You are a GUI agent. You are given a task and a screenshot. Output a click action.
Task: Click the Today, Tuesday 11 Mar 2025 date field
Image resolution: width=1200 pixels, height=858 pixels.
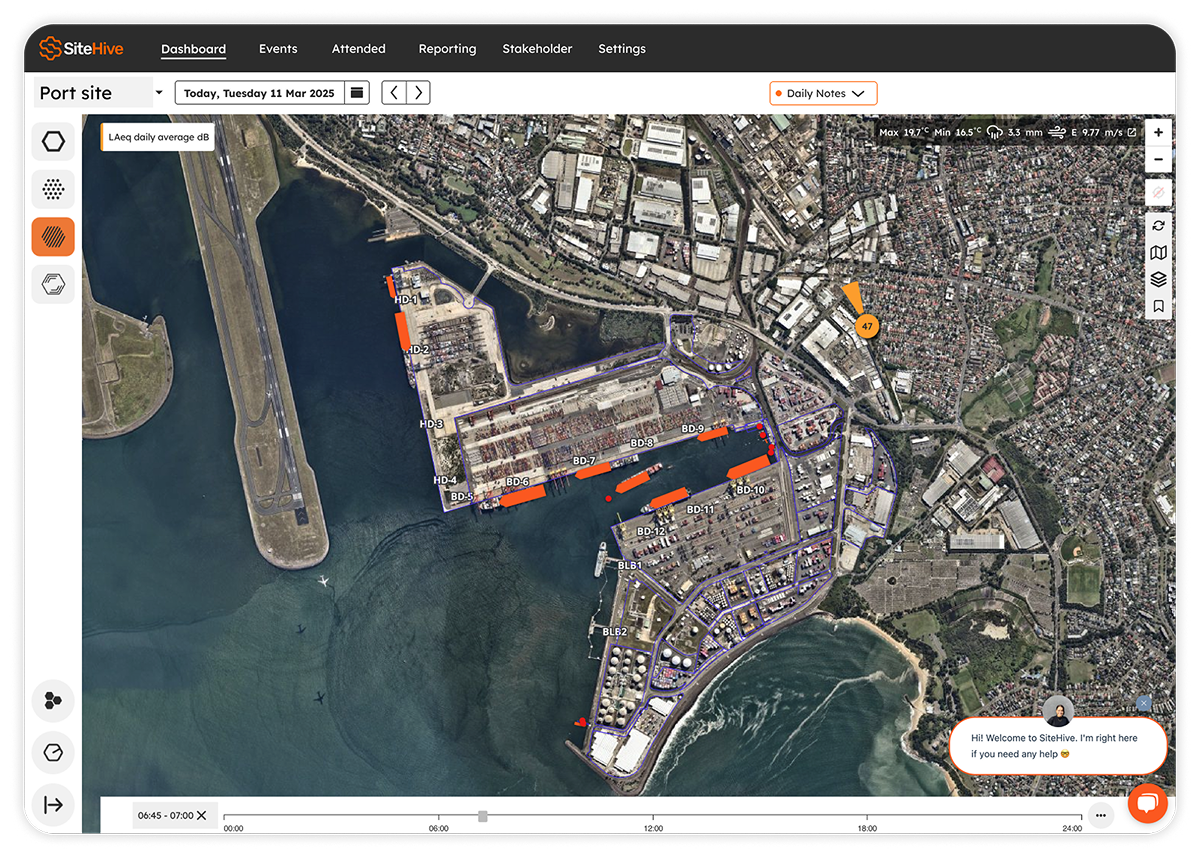260,93
